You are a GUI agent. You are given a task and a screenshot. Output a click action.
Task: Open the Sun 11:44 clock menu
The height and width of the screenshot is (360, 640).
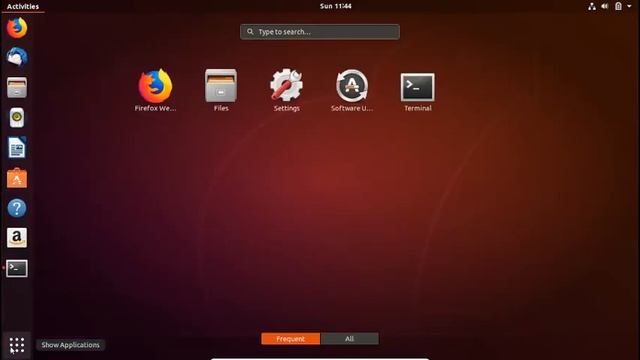tap(336, 6)
